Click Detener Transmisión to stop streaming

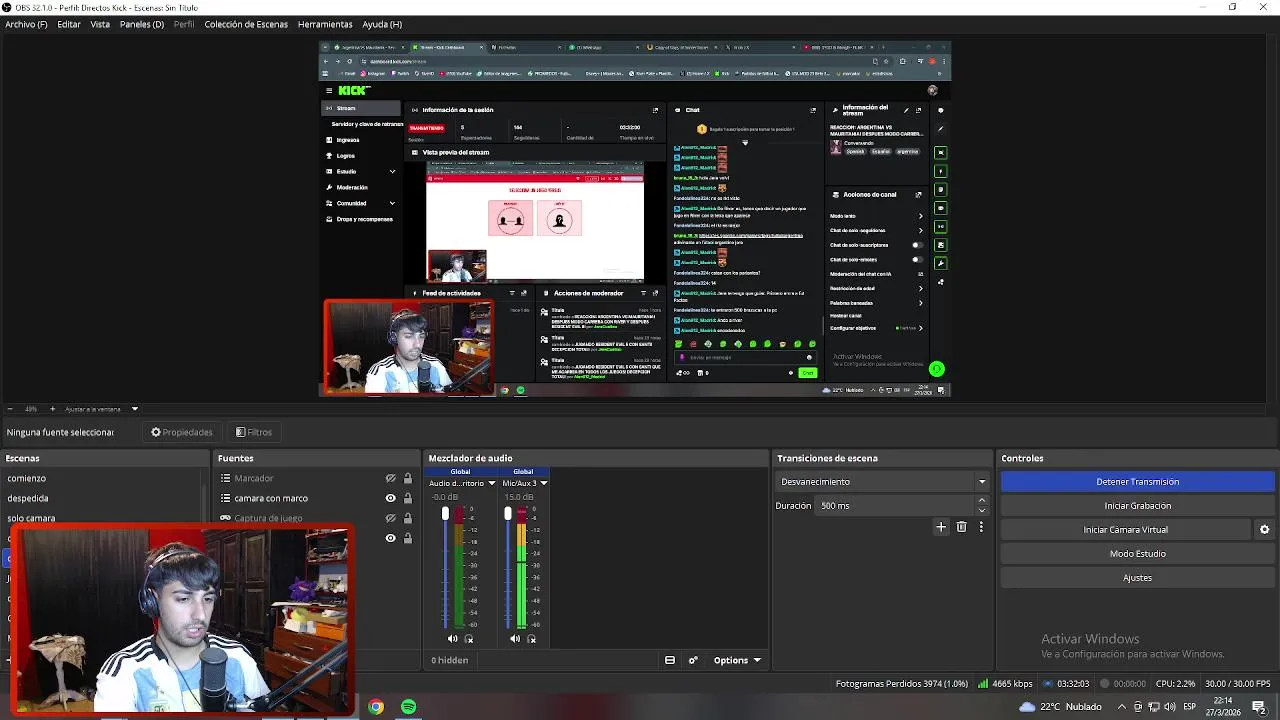1137,482
